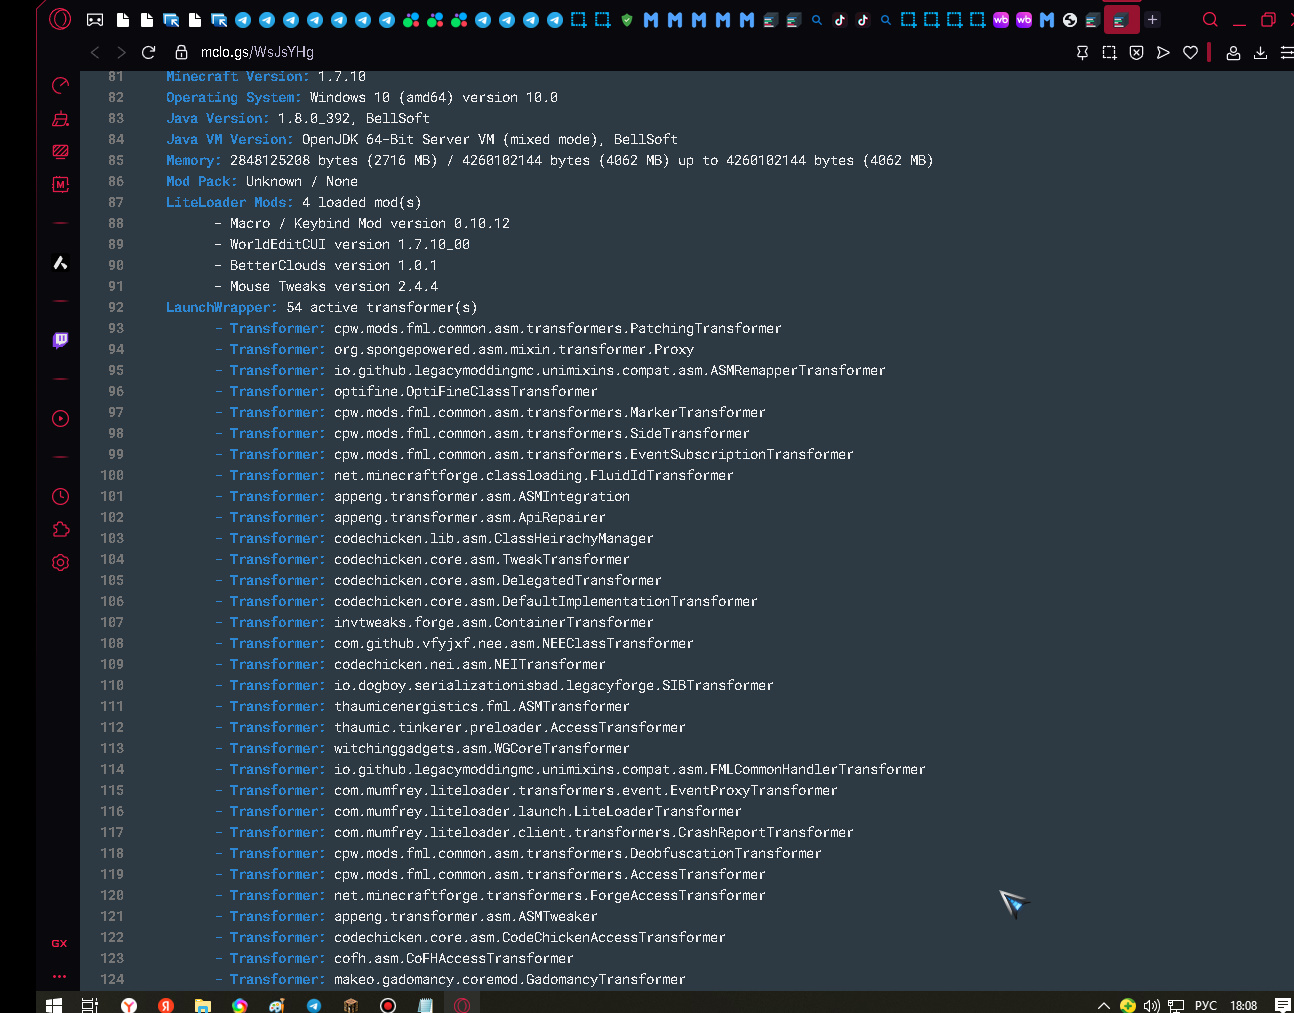
Task: Click the hatched screen sidebar icon
Action: pos(60,152)
